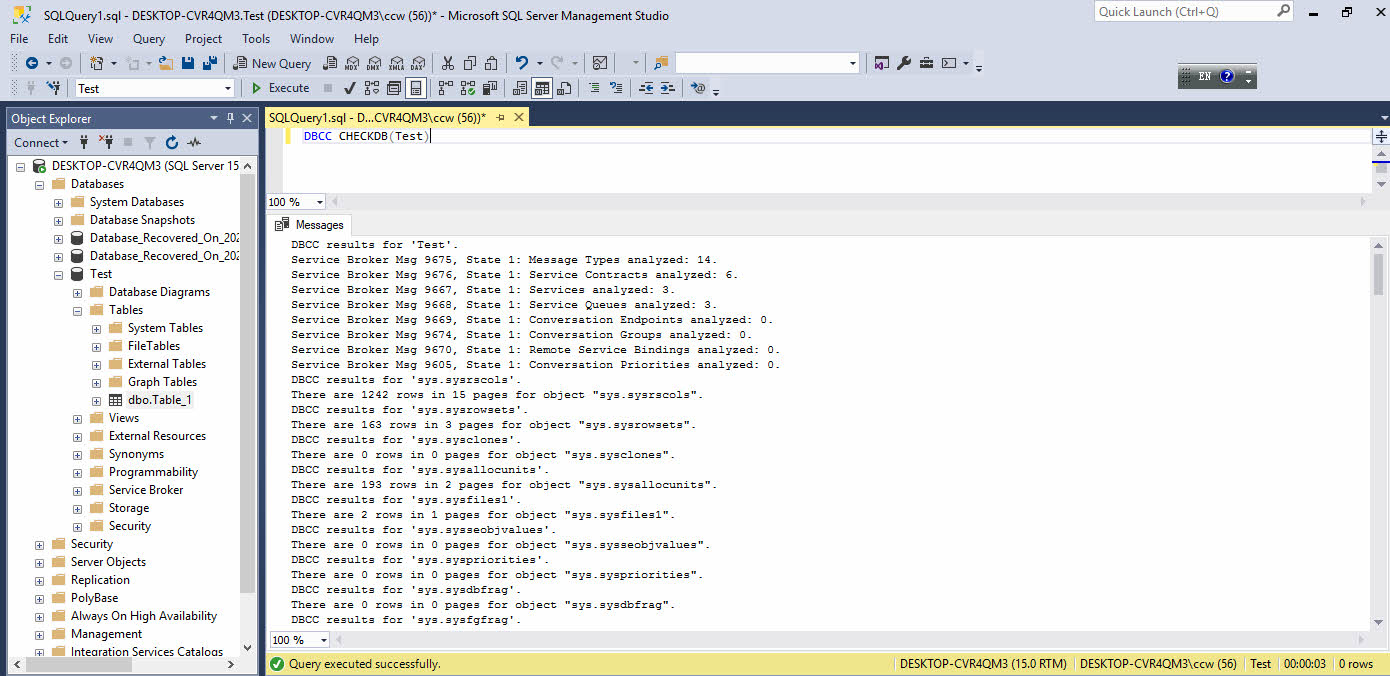Toggle Include Actual Execution Plan
Image resolution: width=1390 pixels, height=676 pixels.
(x=445, y=88)
